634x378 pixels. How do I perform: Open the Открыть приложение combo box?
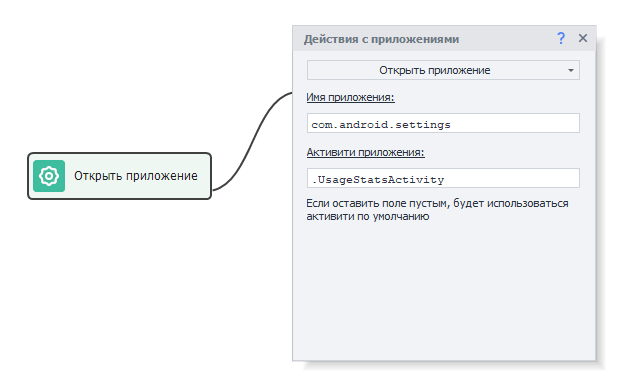(x=443, y=70)
